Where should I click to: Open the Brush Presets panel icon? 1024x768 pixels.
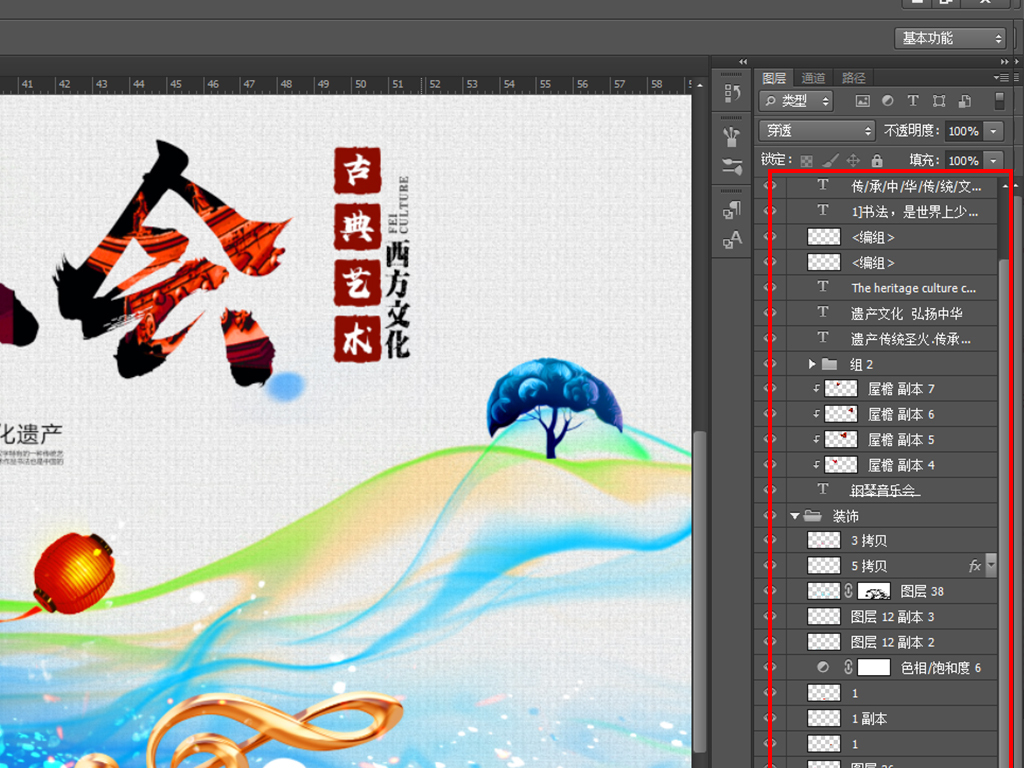(x=732, y=136)
